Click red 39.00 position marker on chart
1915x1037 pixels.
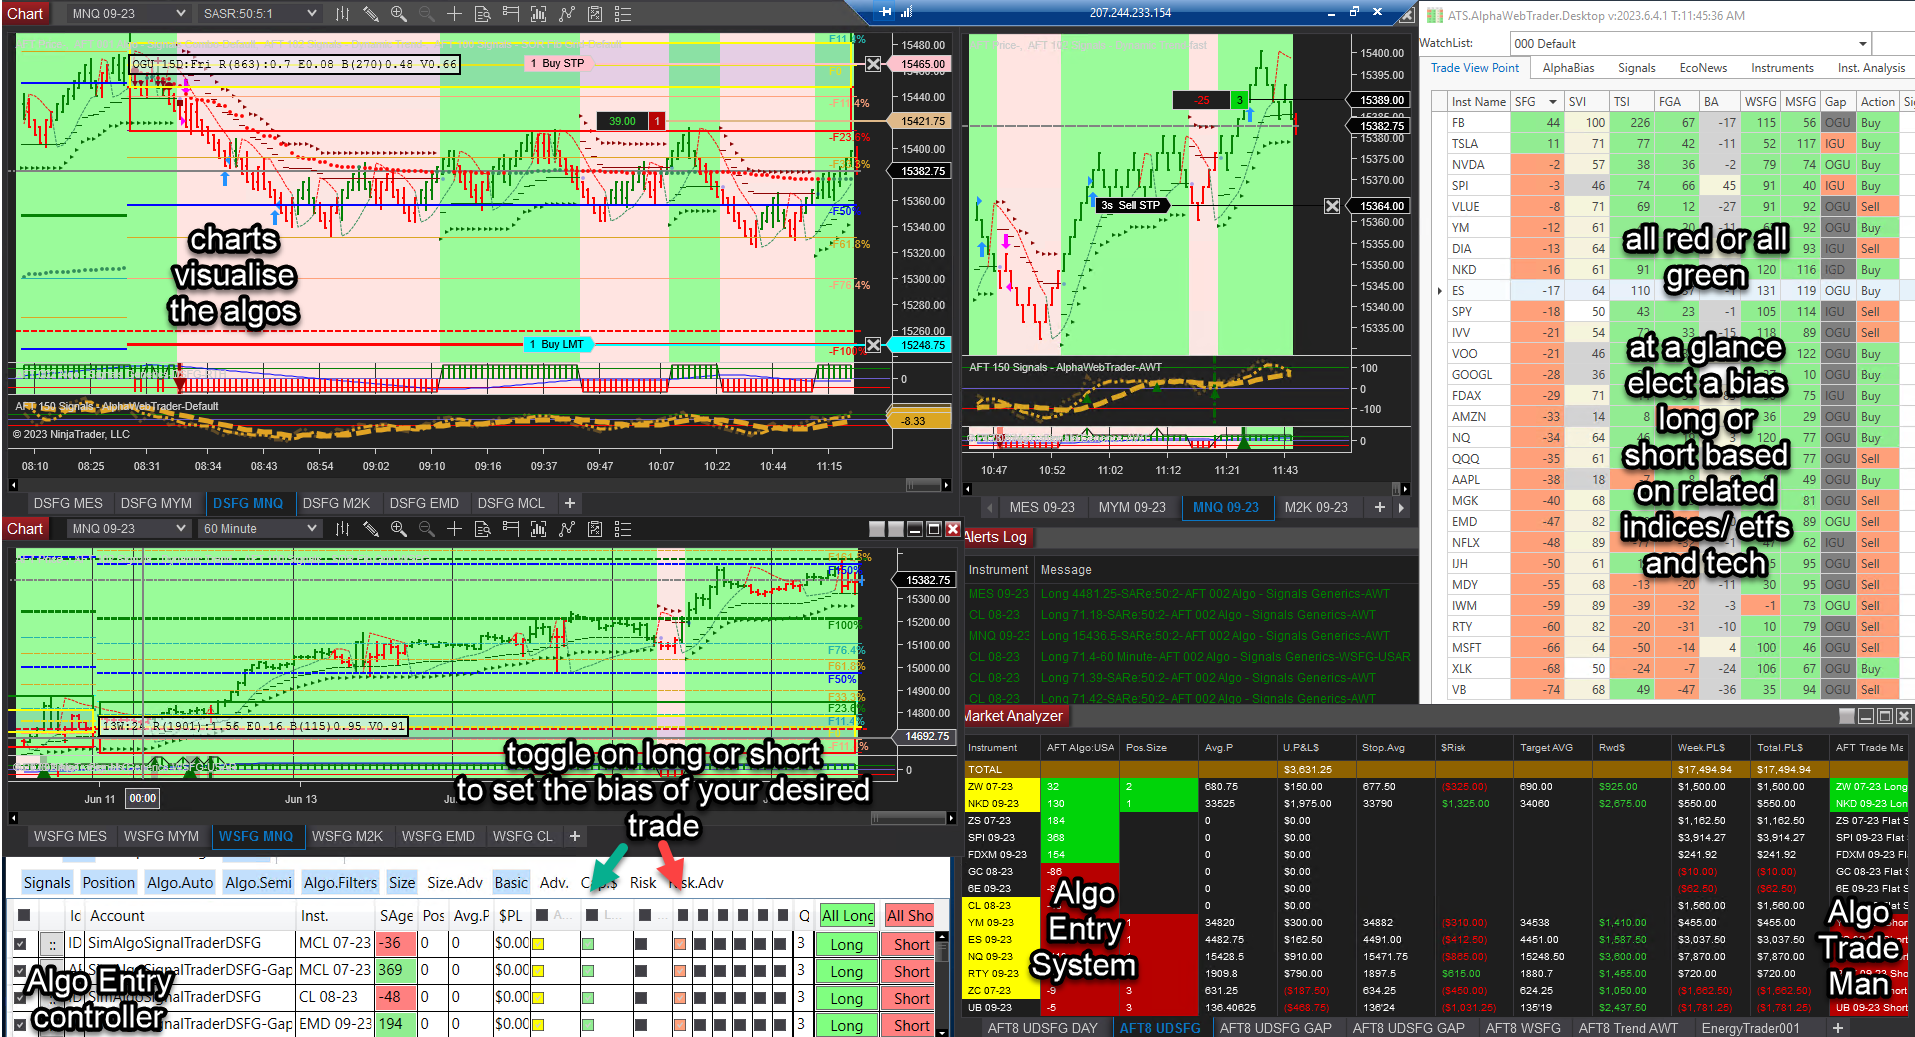(x=630, y=121)
